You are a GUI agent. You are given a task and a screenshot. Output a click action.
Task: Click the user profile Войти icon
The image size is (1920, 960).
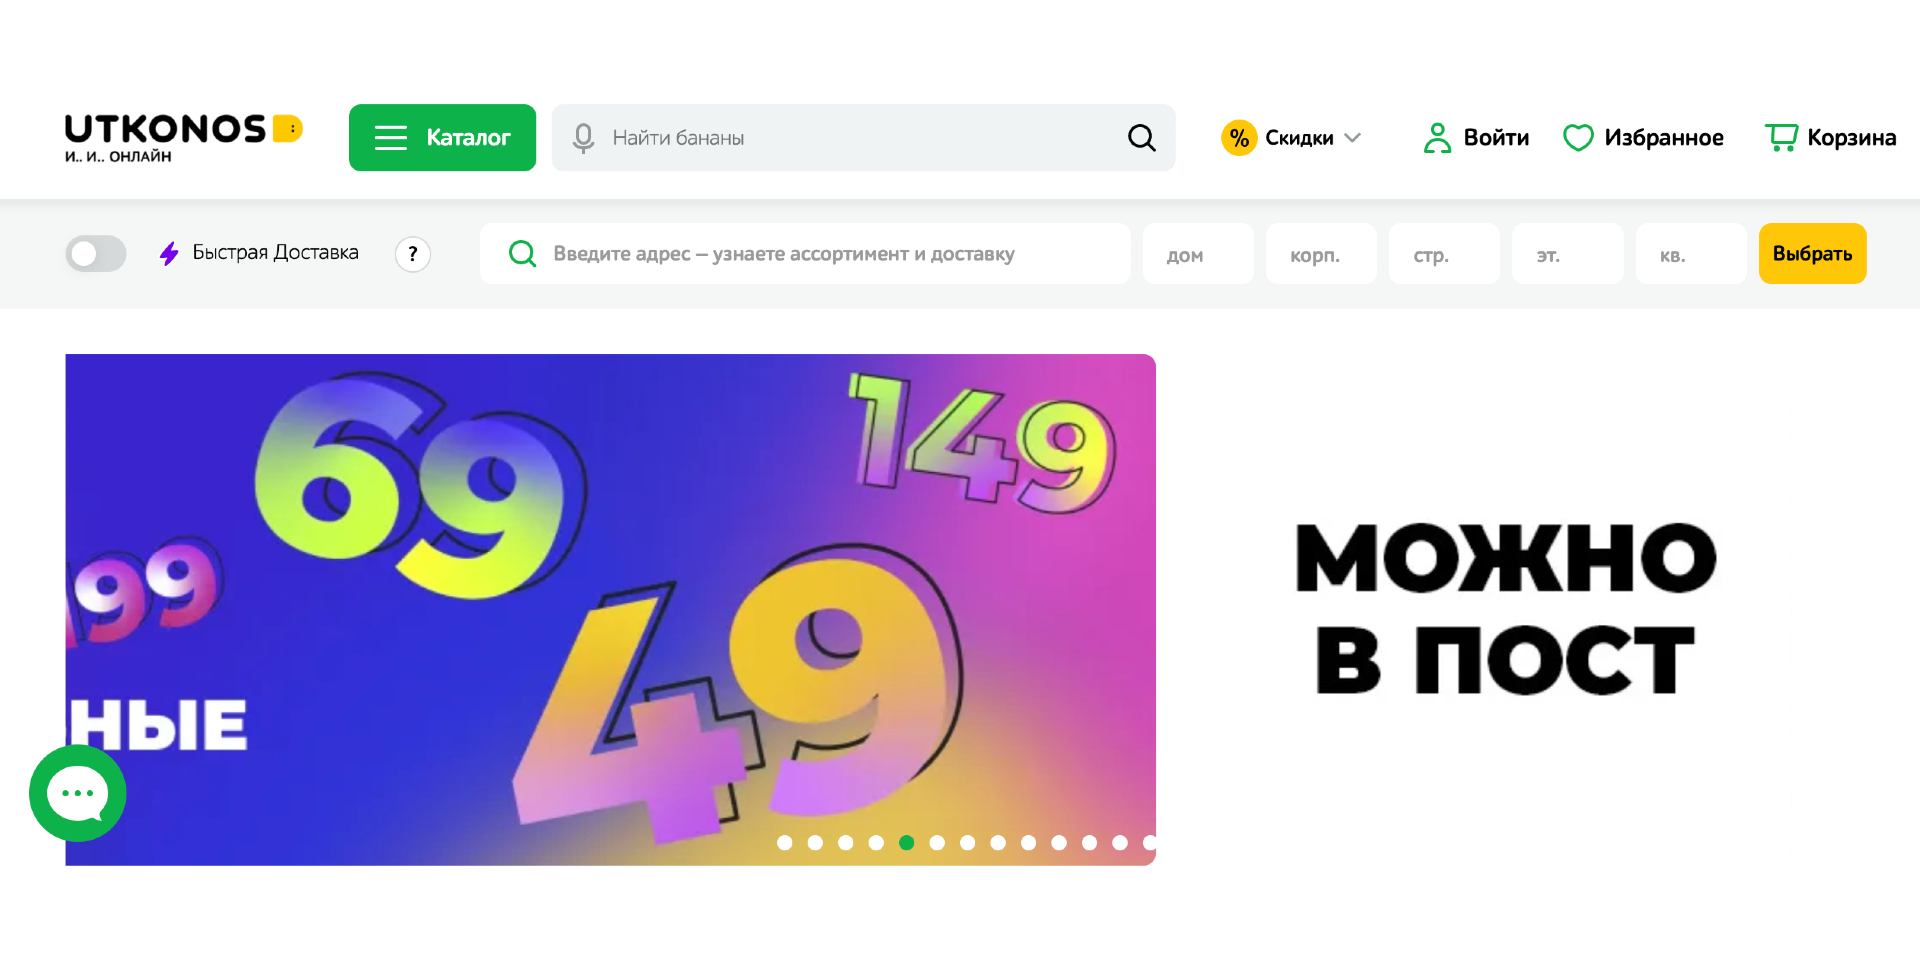tap(1437, 138)
